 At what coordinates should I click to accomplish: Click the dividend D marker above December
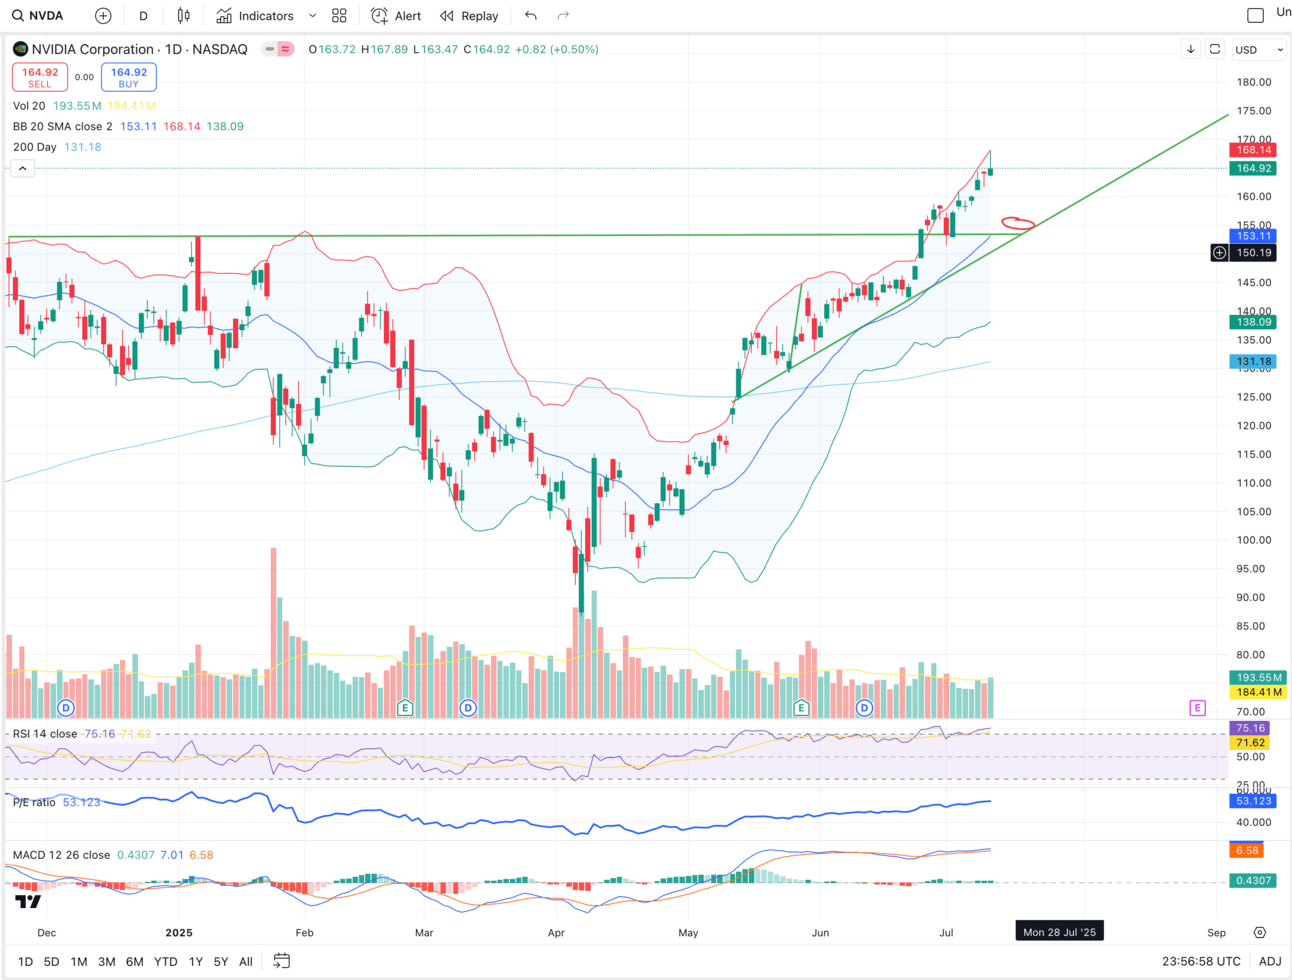66,708
